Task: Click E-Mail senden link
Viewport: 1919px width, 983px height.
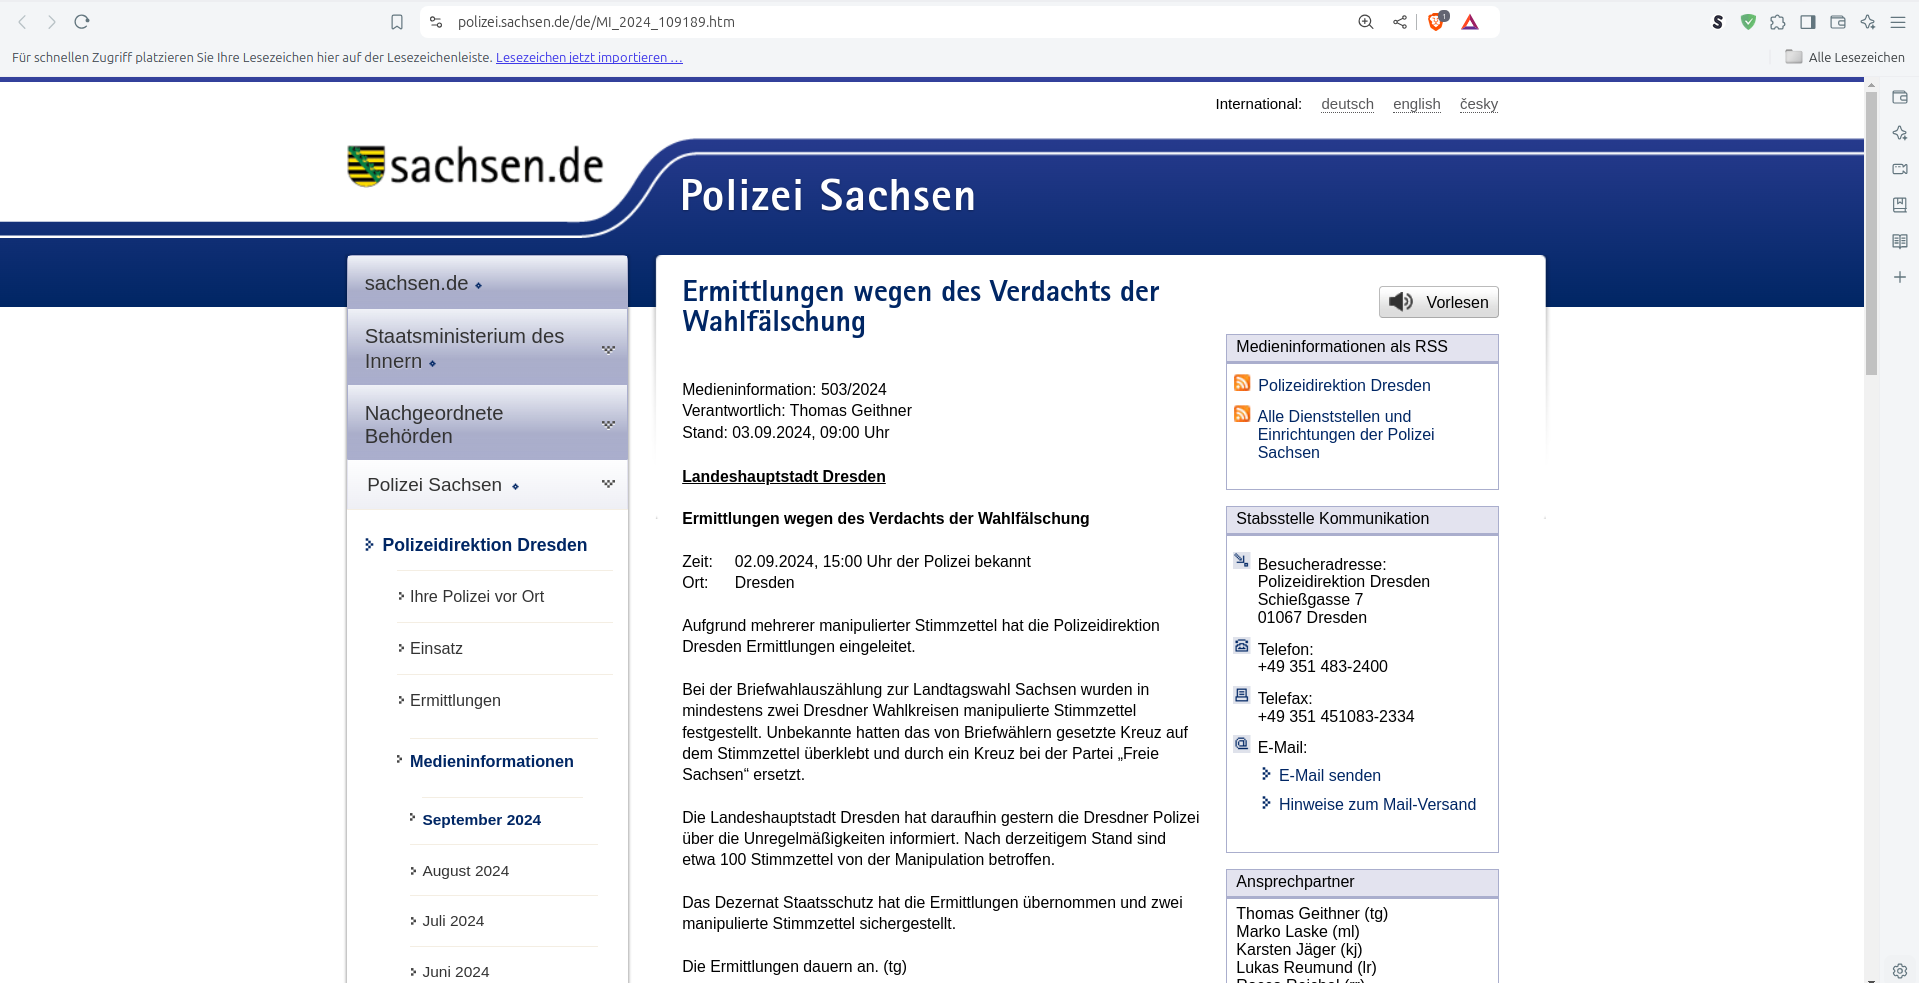Action: pyautogui.click(x=1330, y=775)
